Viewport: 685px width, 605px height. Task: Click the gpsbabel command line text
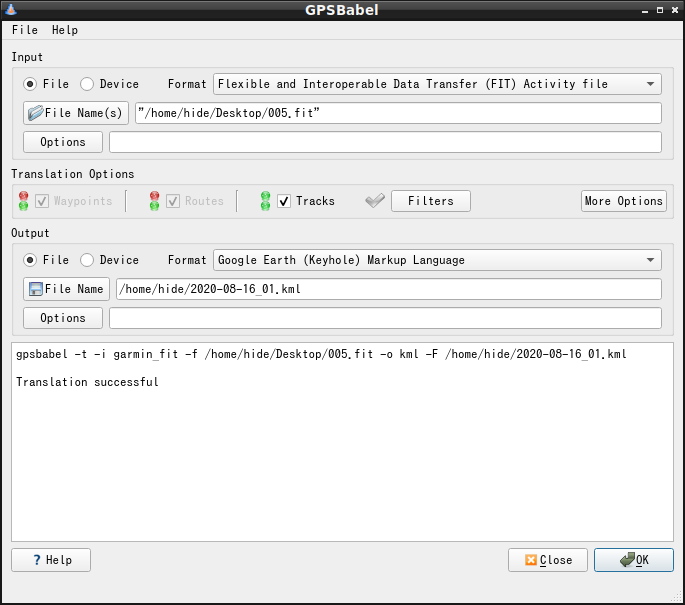pos(321,354)
